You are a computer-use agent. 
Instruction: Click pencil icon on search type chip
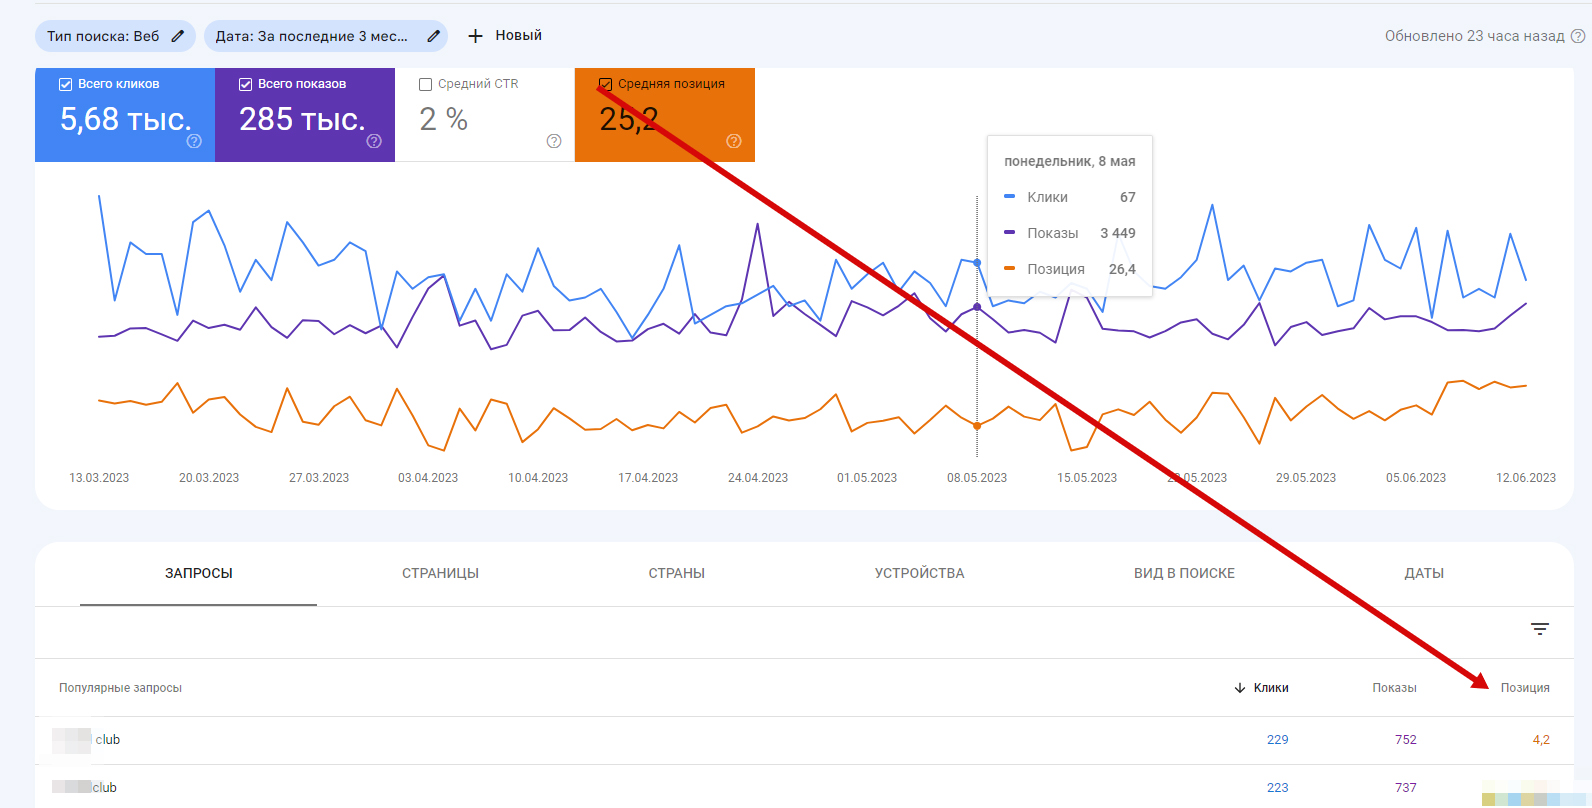click(x=178, y=36)
